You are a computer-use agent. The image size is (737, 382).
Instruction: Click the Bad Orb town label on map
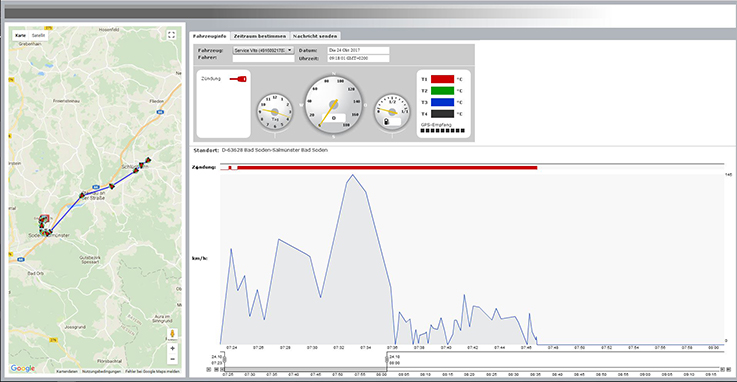pos(35,273)
